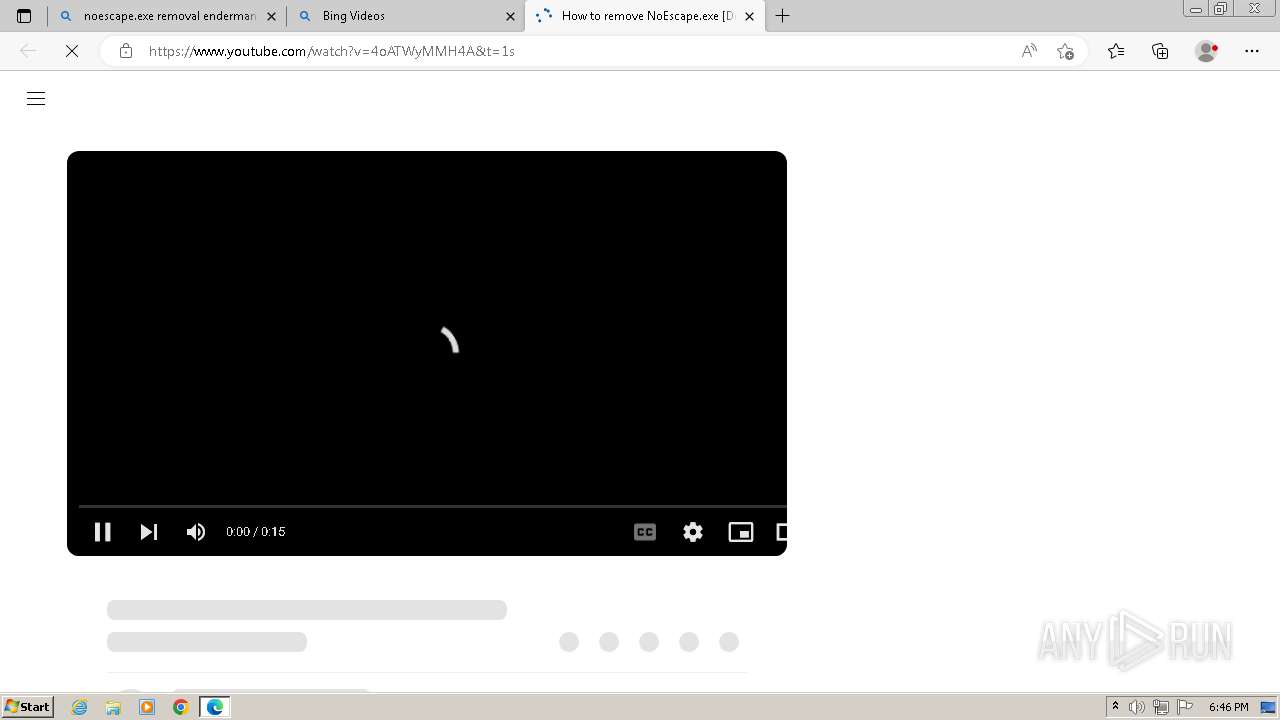Open Read aloud in address bar
Viewport: 1280px width, 720px height.
coord(1029,51)
